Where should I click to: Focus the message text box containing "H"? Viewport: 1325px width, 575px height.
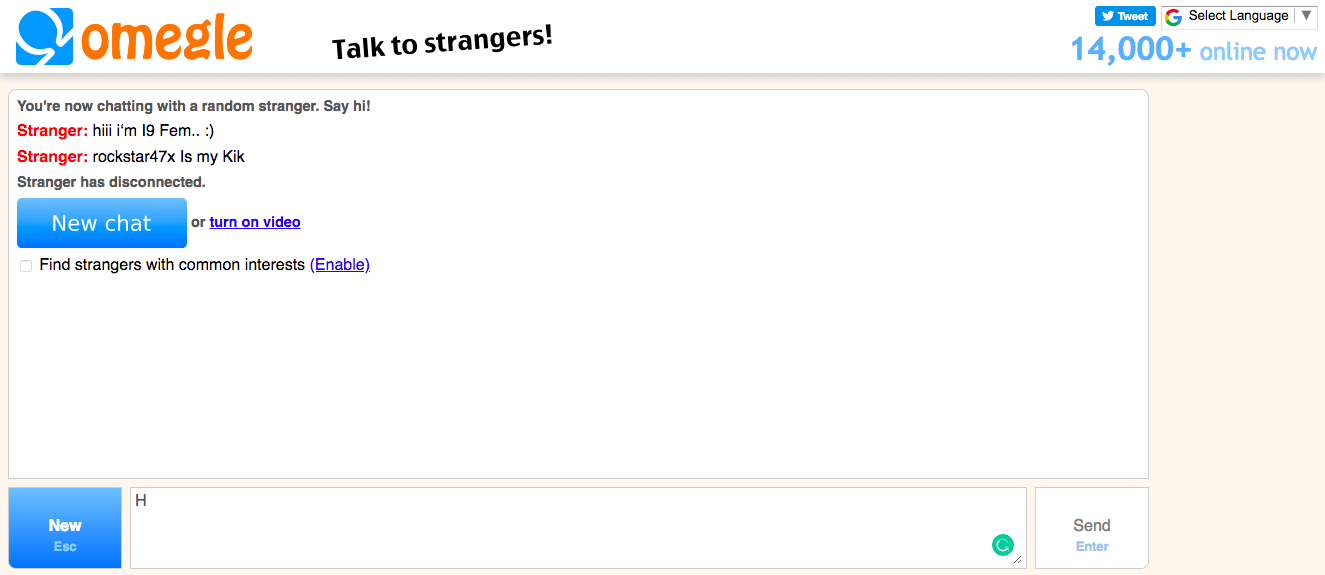pyautogui.click(x=578, y=528)
